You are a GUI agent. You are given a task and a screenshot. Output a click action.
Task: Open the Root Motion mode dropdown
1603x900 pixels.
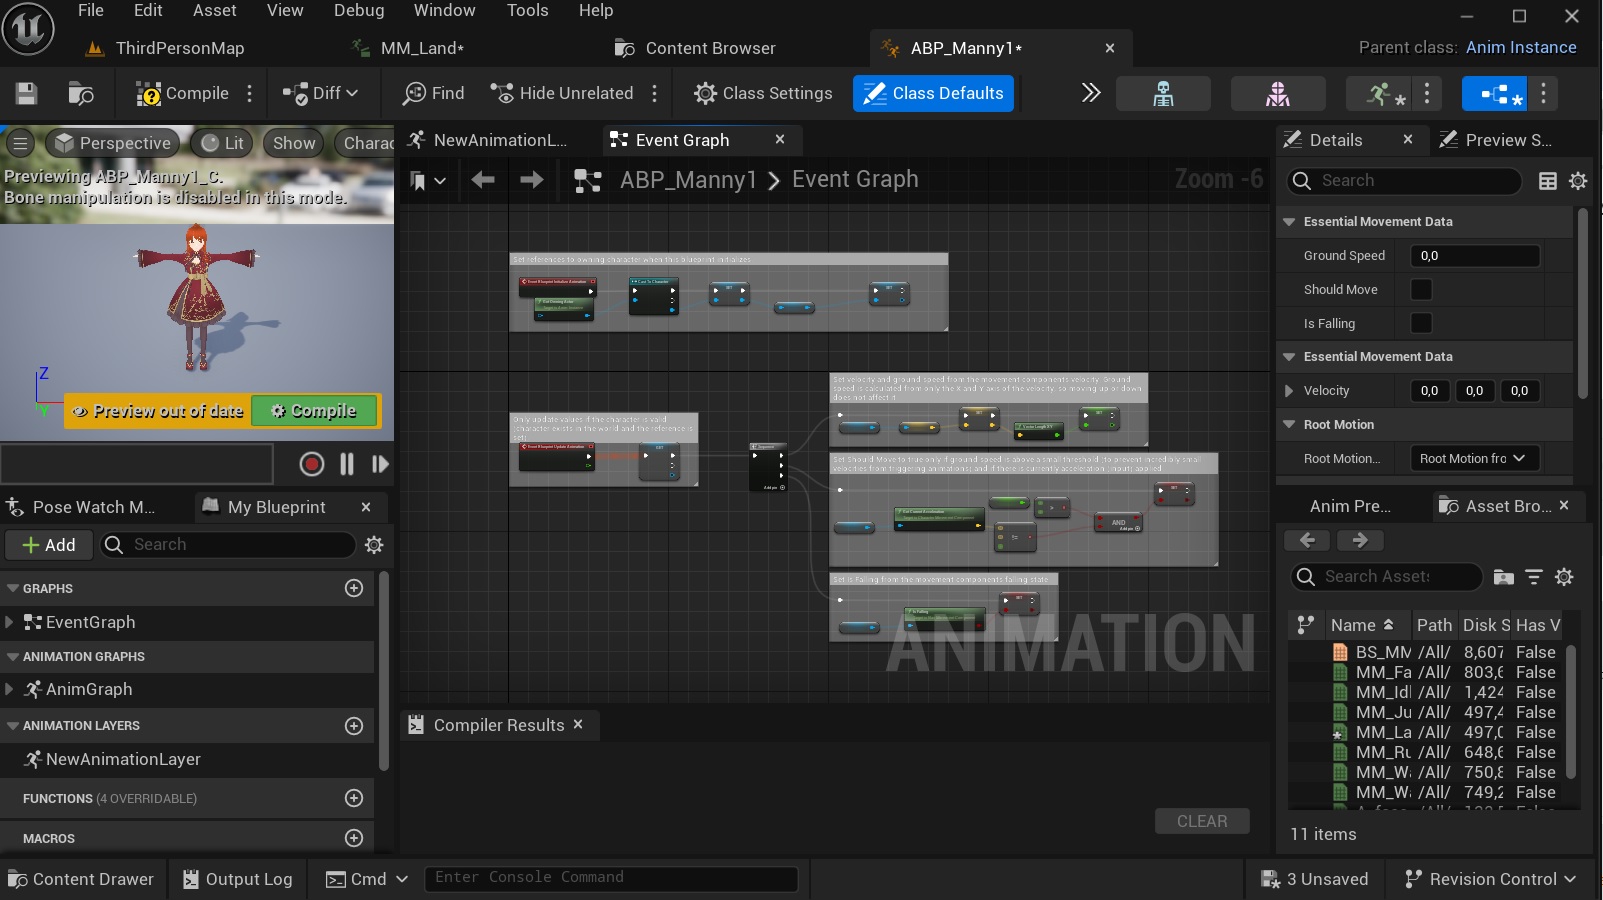[x=1473, y=458]
